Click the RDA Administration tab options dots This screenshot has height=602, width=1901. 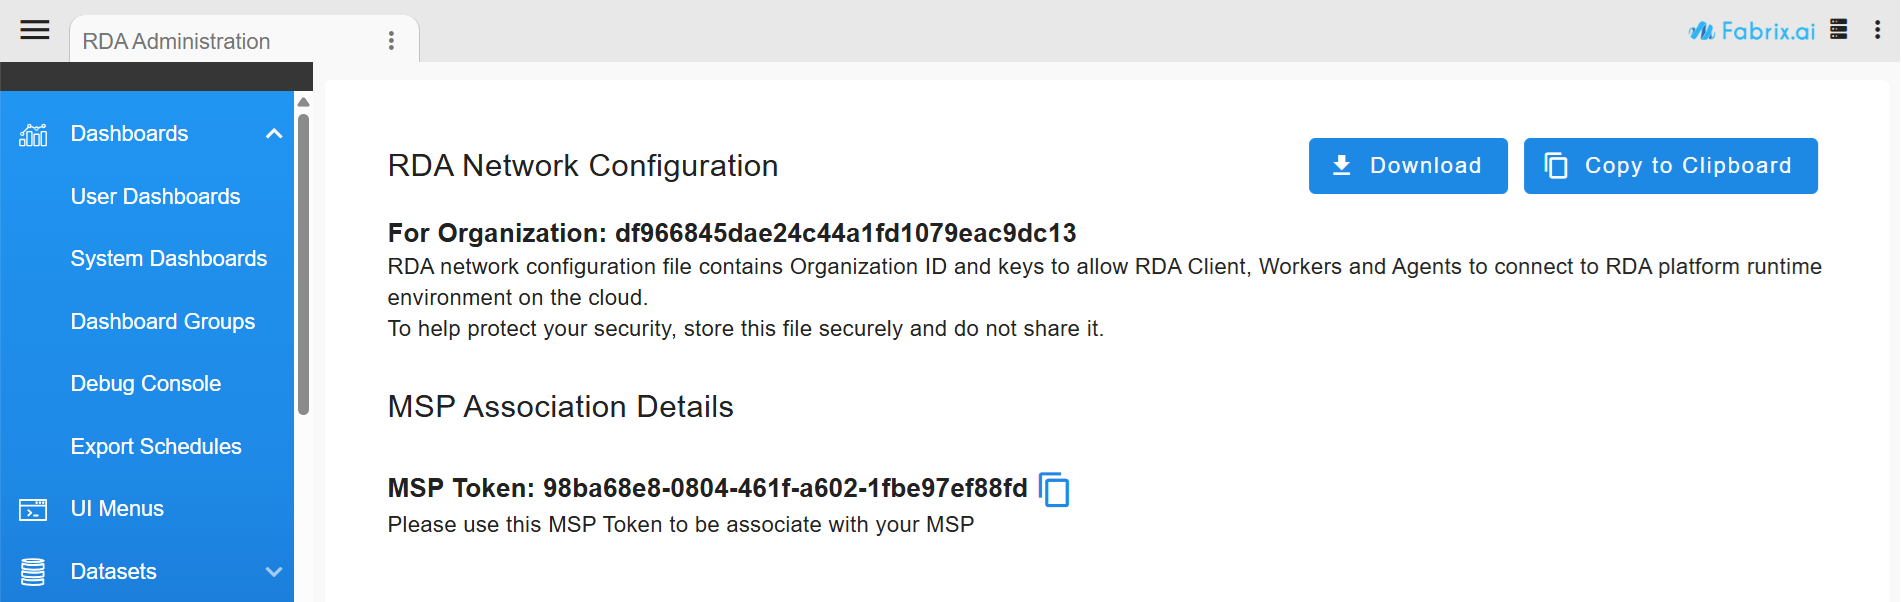(x=391, y=41)
